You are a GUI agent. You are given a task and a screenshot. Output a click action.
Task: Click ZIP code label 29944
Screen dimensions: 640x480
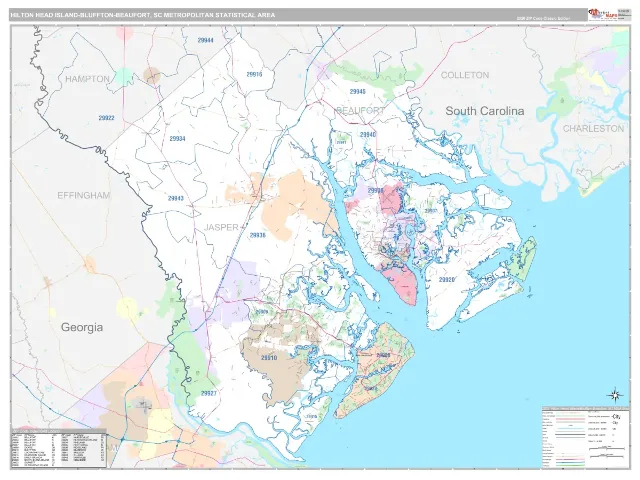[205, 40]
